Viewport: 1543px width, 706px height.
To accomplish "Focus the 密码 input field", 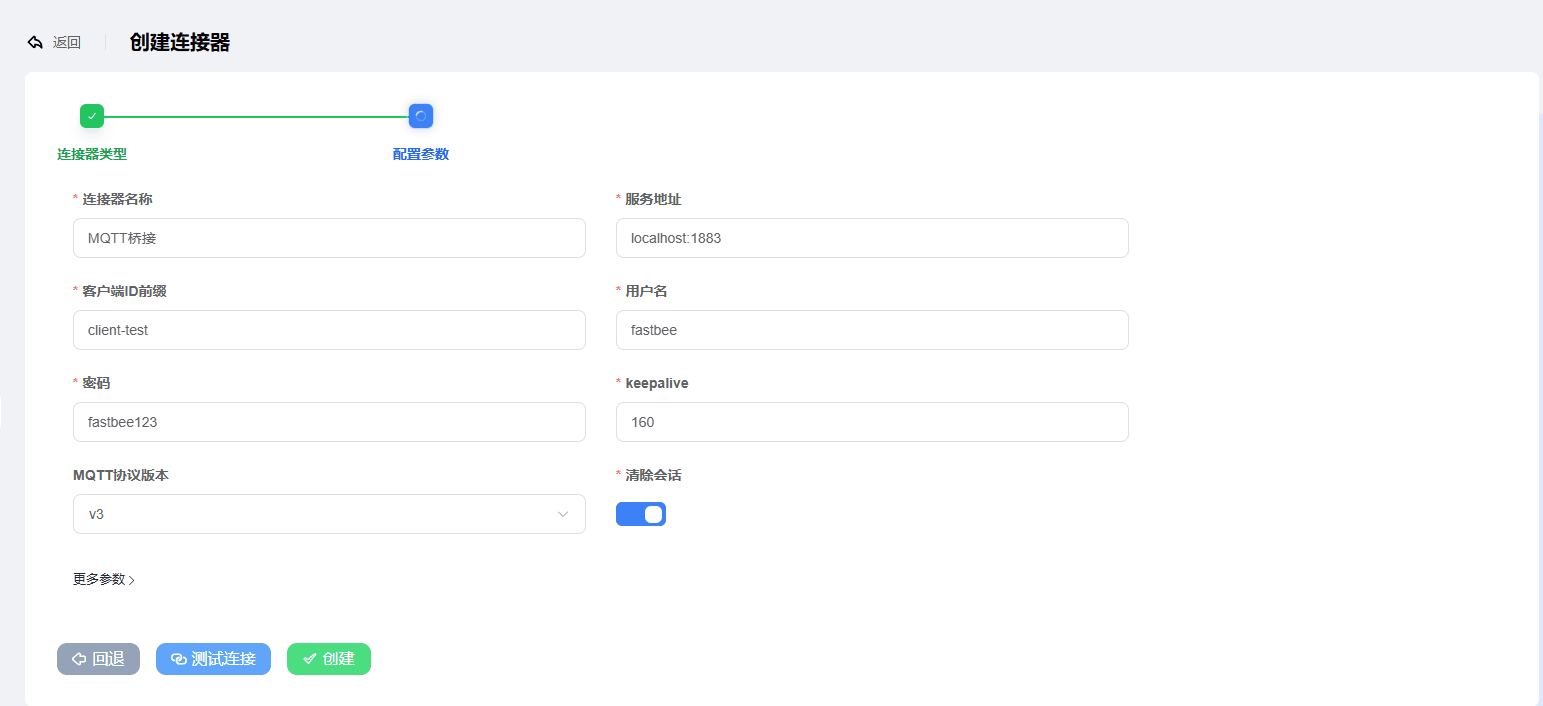I will point(329,422).
